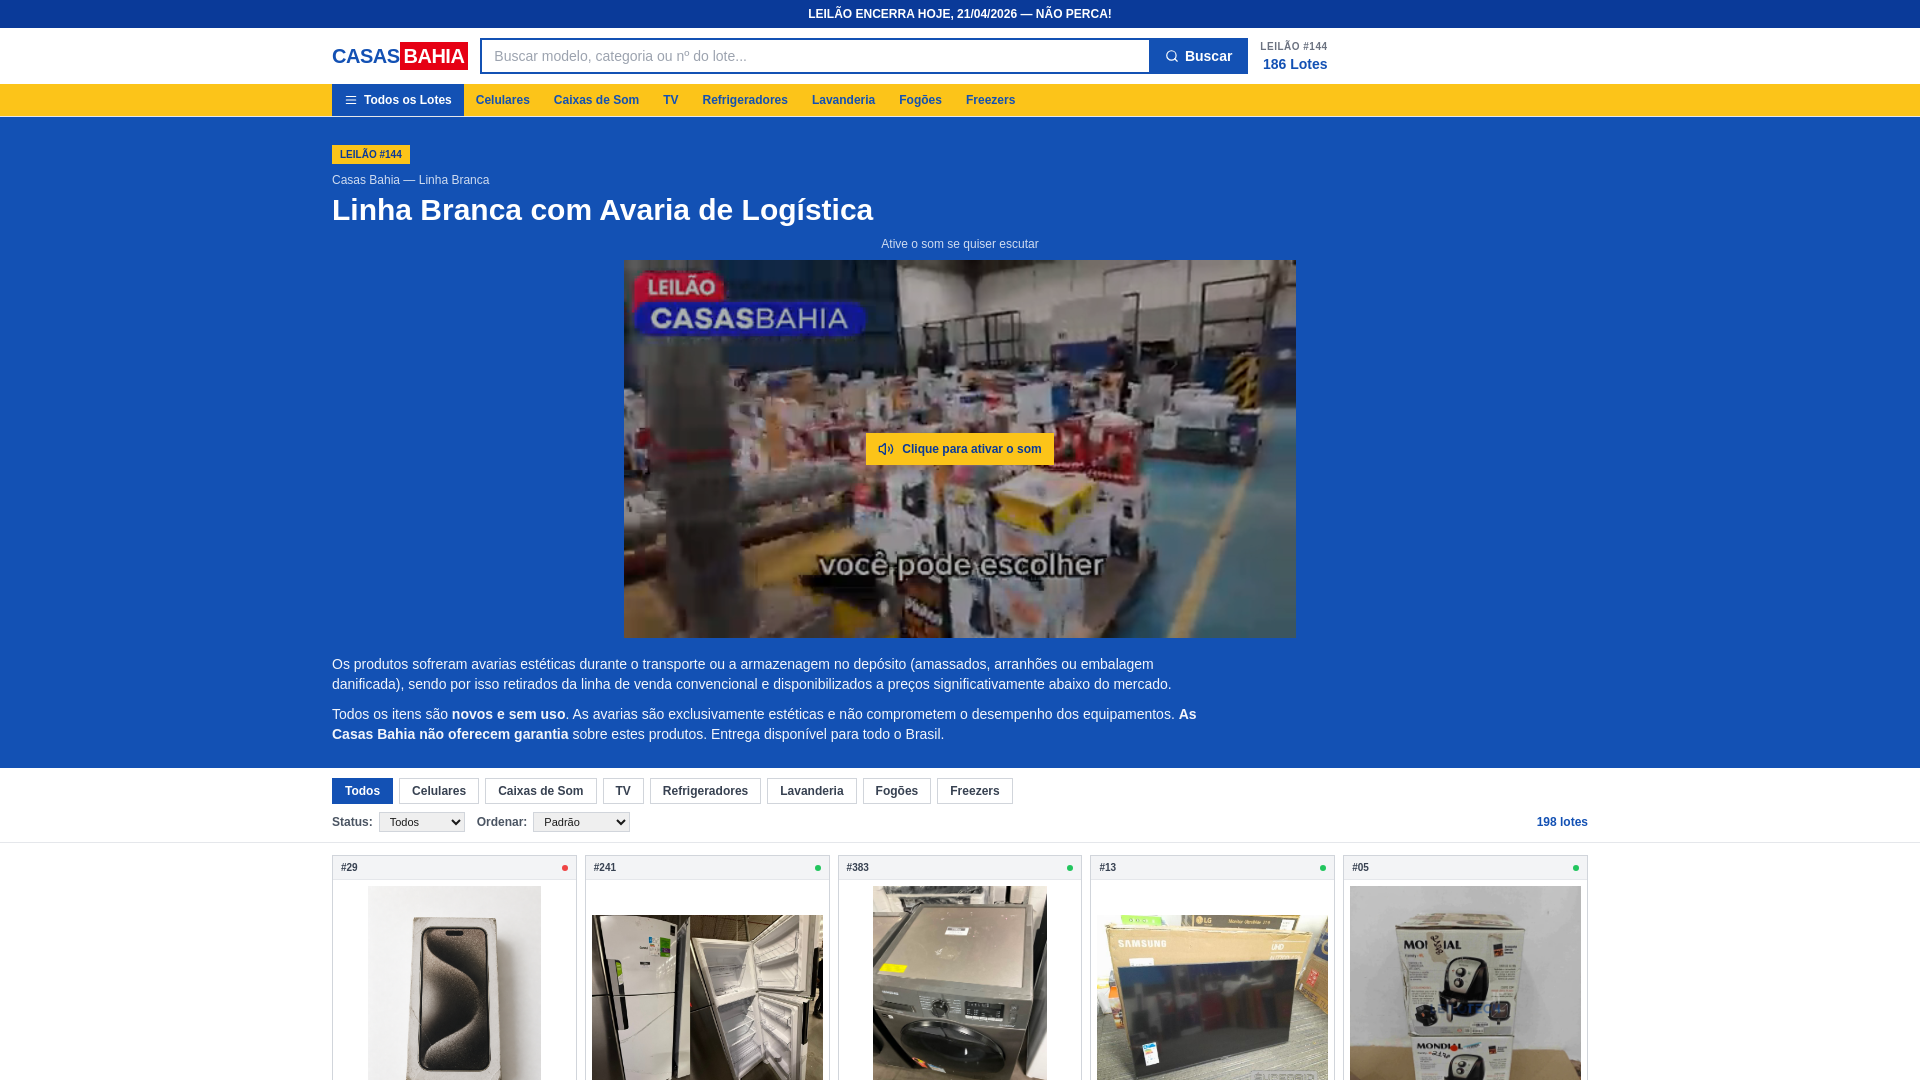Click lot number #383 label
1920x1080 pixels.
pyautogui.click(x=857, y=868)
